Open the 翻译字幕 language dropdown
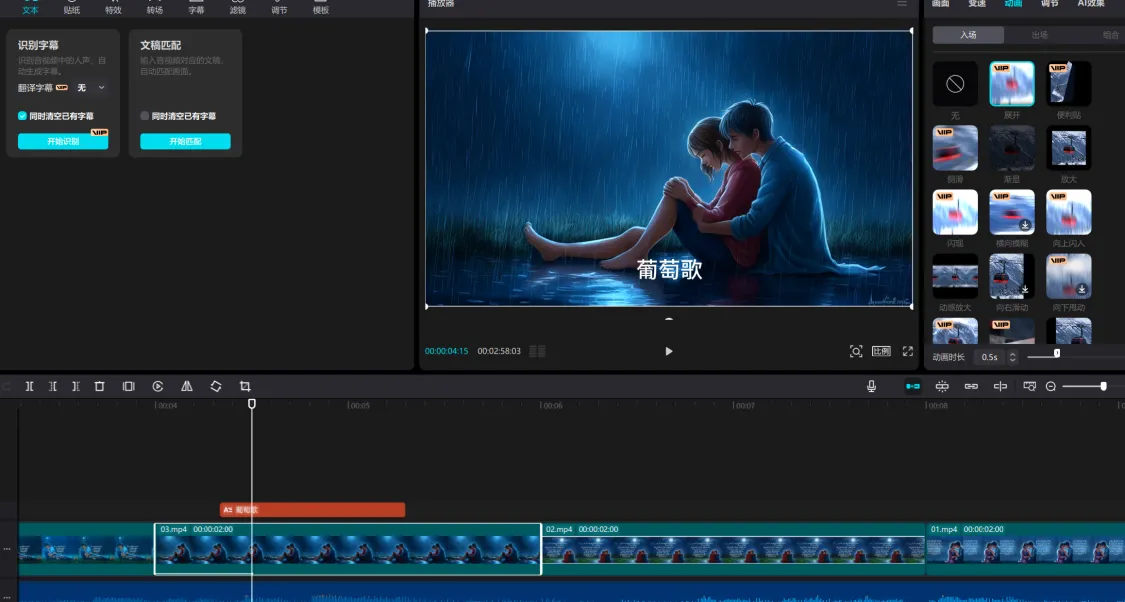Image resolution: width=1125 pixels, height=602 pixels. 92,88
